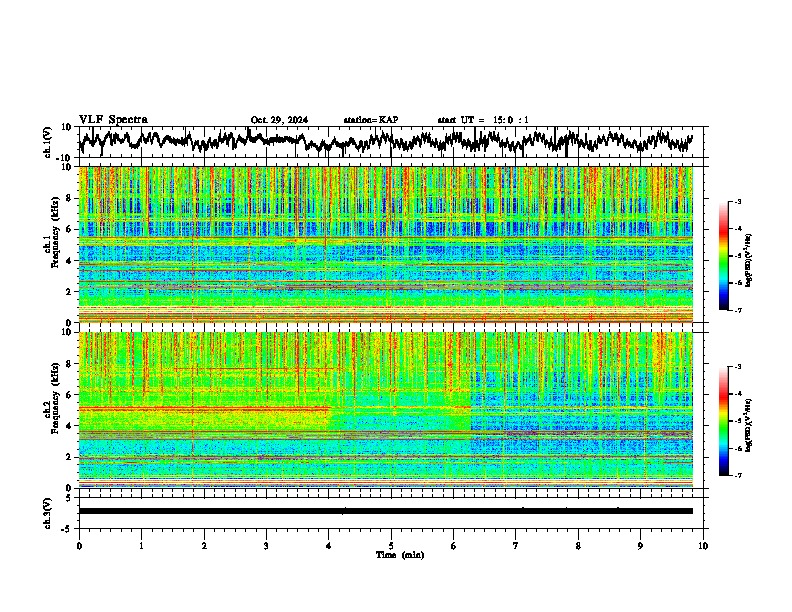Click the "5" minute tick on Time axis
Image resolution: width=792 pixels, height=612 pixels.
(391, 546)
